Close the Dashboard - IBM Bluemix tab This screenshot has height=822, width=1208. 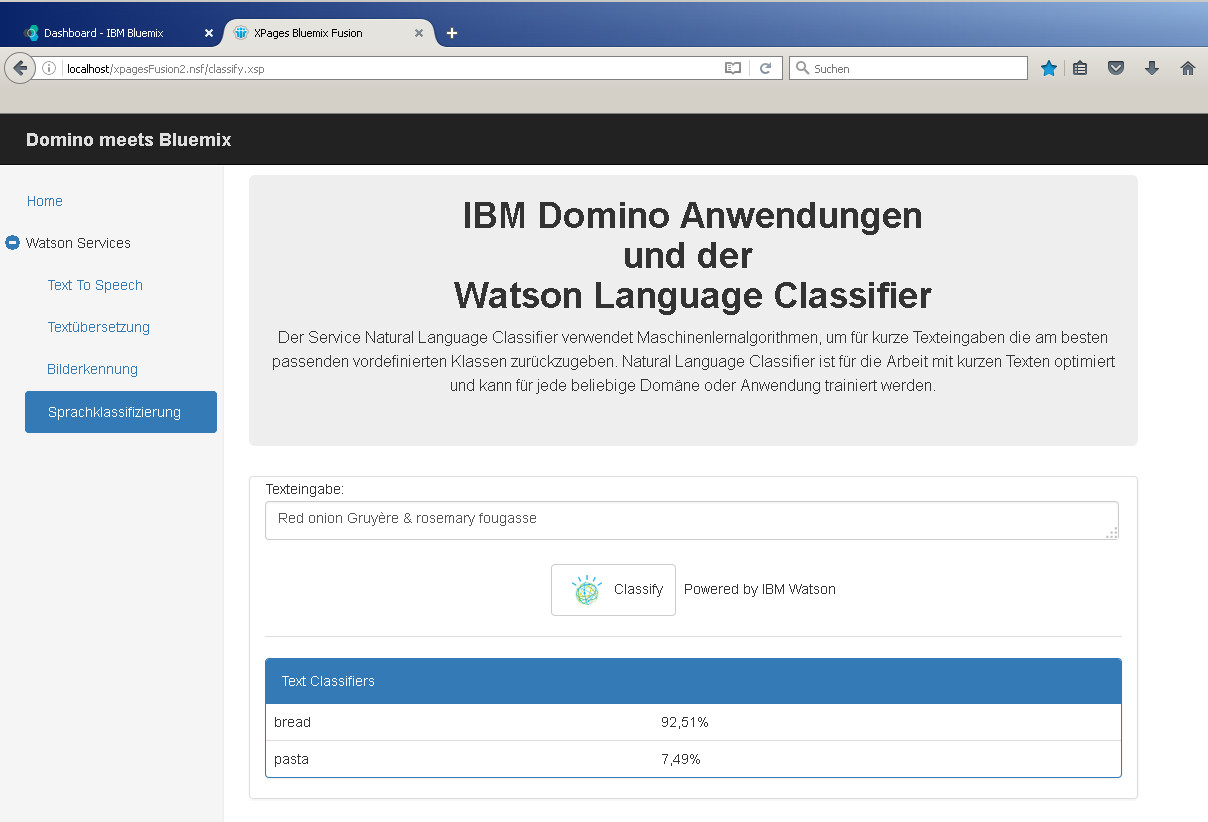[209, 33]
